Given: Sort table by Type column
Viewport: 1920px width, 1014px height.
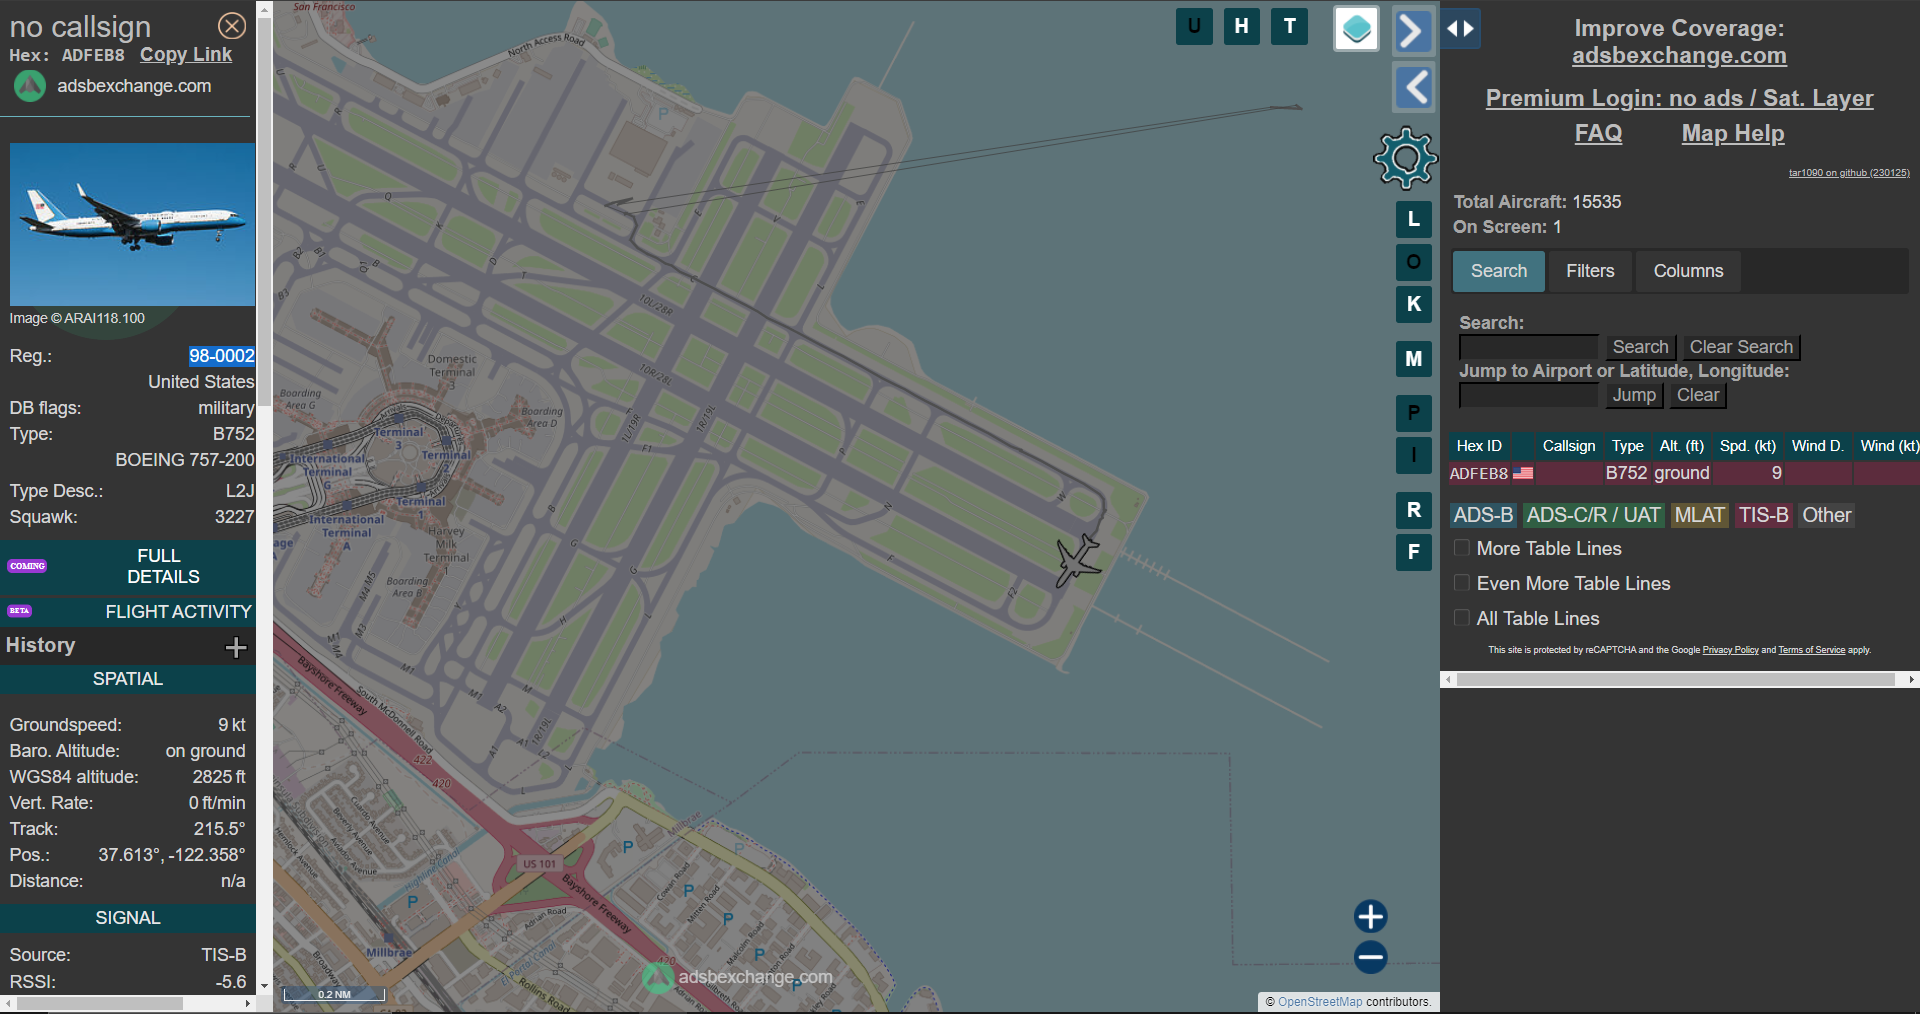Looking at the screenshot, I should [1627, 446].
